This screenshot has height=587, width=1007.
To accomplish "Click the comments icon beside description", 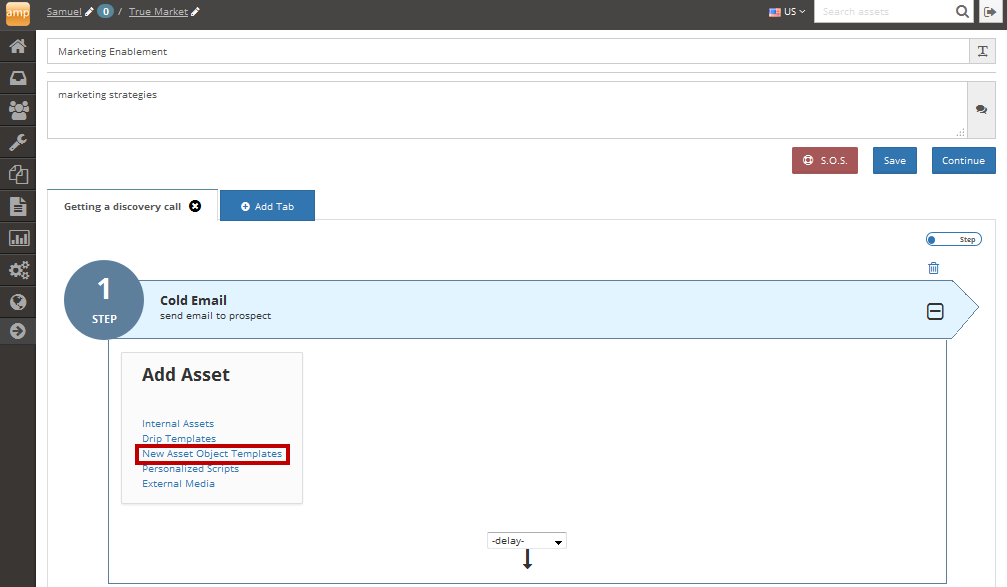I will 981,110.
